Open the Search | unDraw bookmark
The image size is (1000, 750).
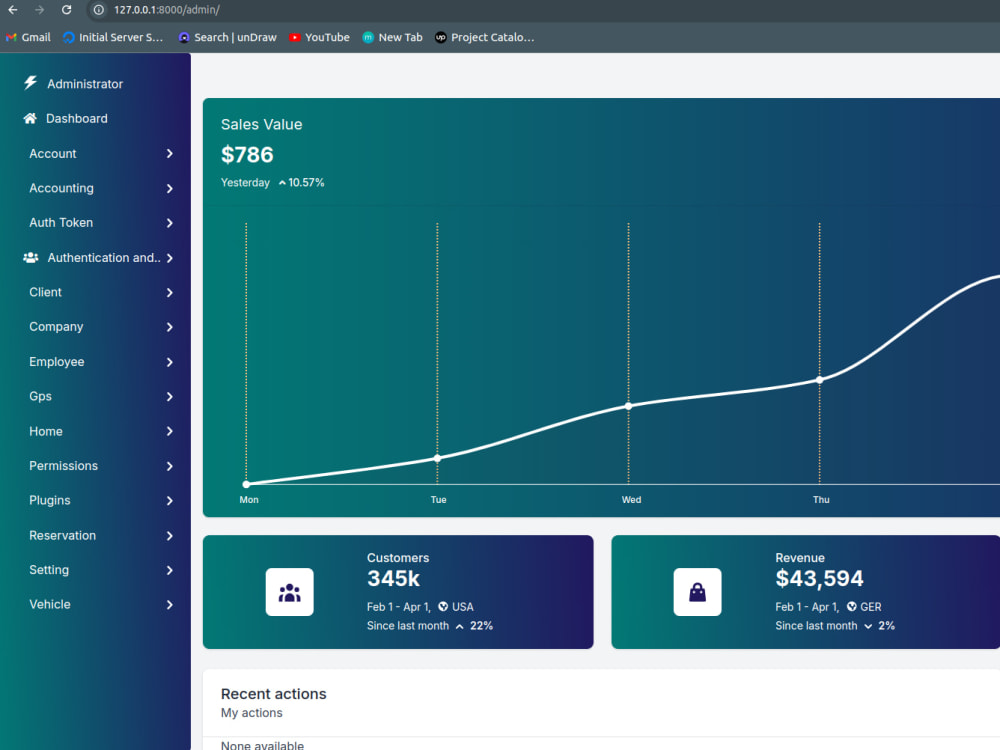(228, 37)
